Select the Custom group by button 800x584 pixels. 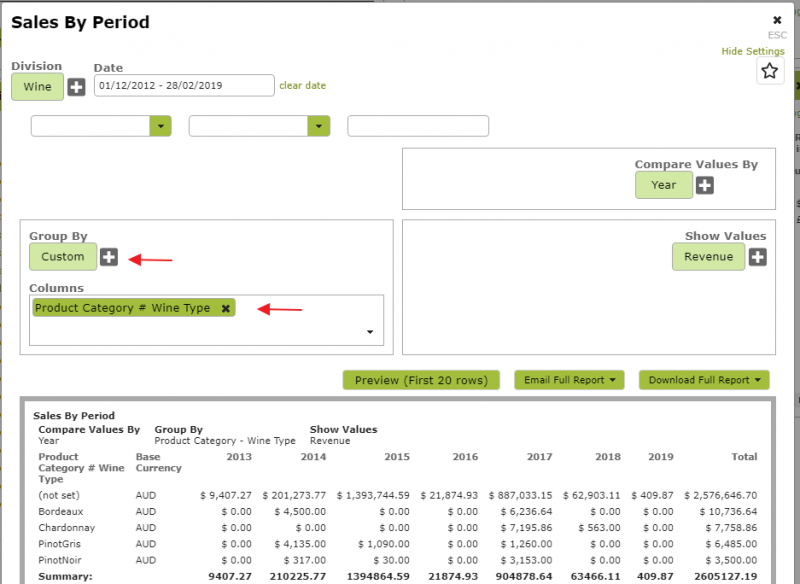pyautogui.click(x=62, y=257)
